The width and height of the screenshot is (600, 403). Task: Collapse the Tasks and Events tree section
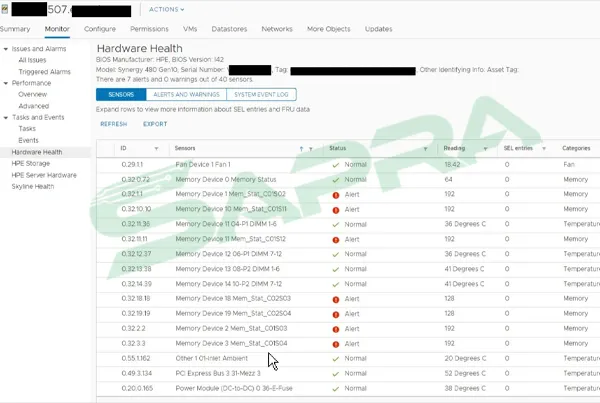[x=6, y=117]
